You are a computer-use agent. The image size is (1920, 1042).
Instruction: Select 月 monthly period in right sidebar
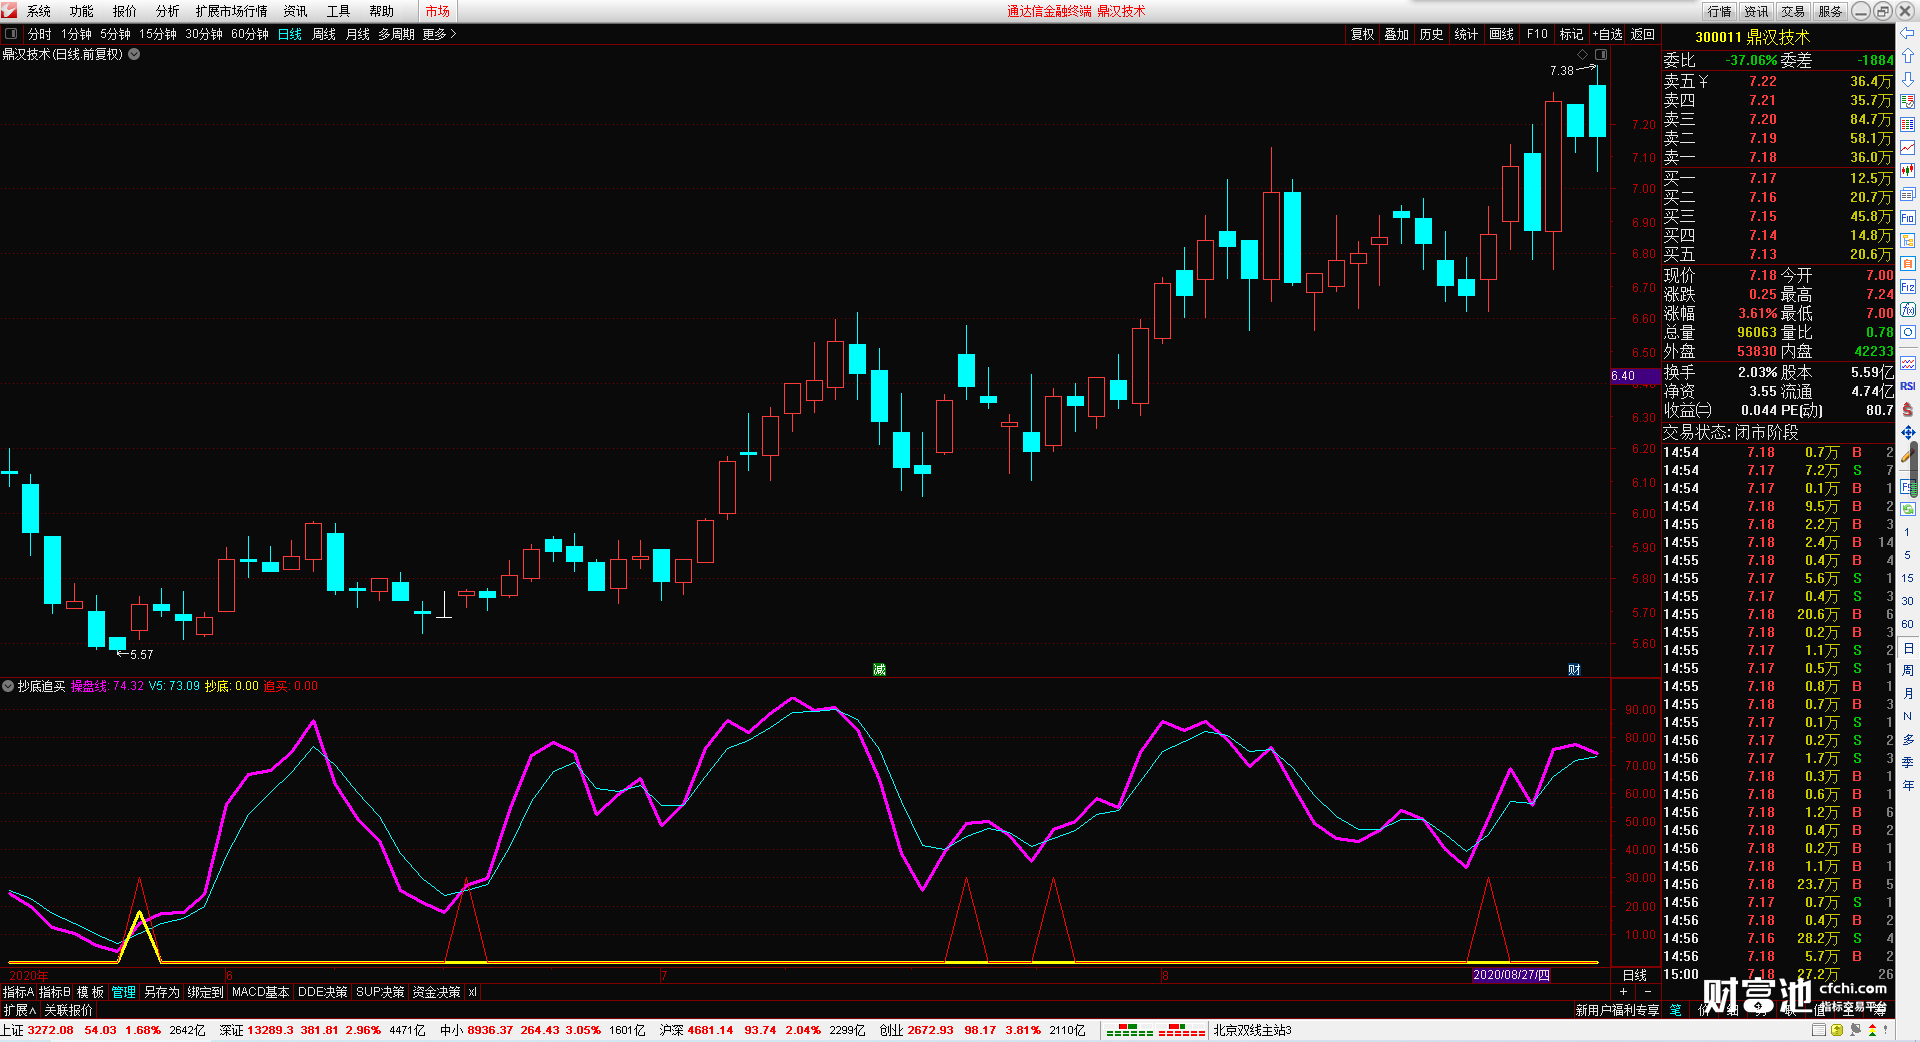[x=1908, y=693]
